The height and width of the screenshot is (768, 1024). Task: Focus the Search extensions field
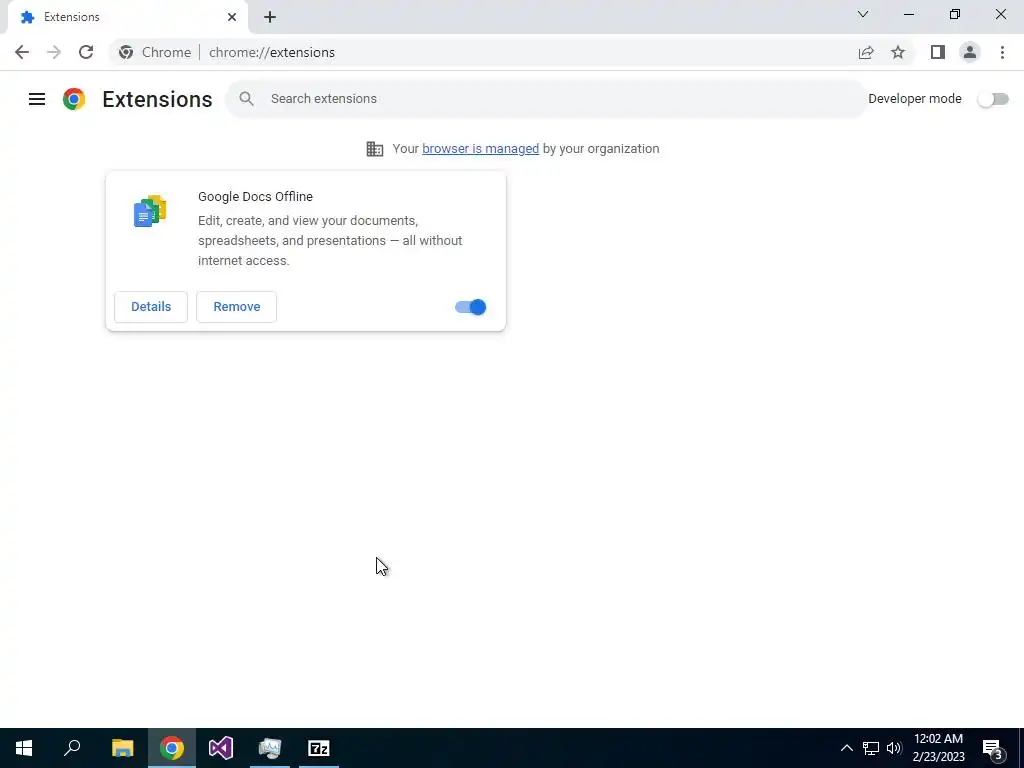tap(546, 99)
